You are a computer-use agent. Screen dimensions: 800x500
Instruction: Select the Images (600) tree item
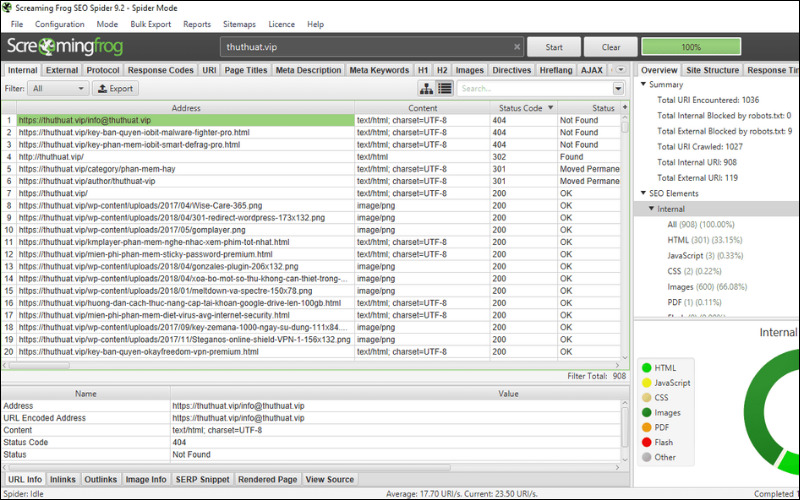707,287
